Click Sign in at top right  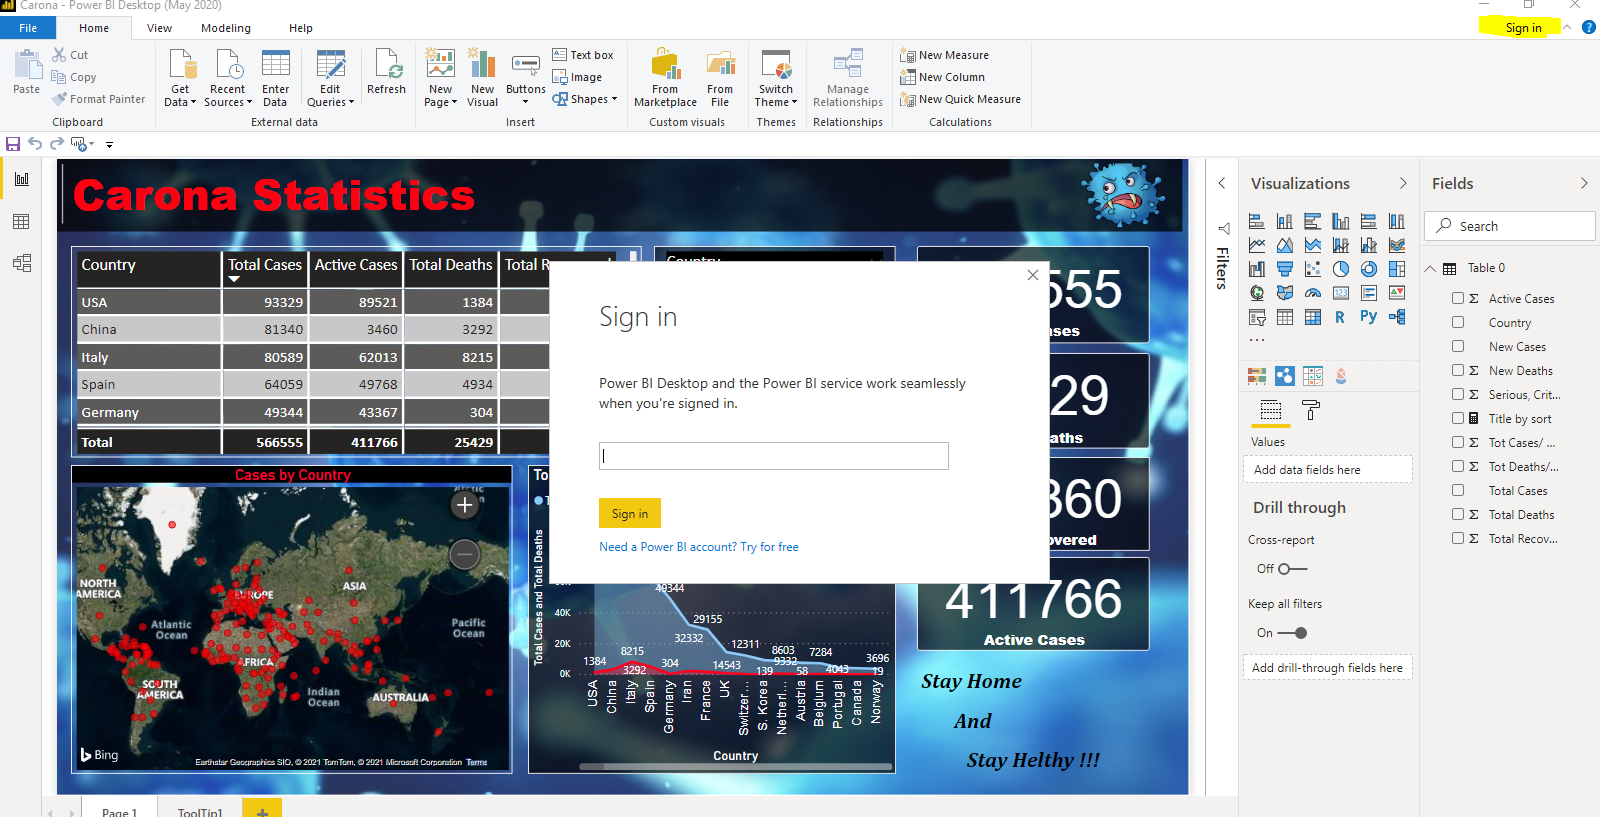tap(1523, 28)
